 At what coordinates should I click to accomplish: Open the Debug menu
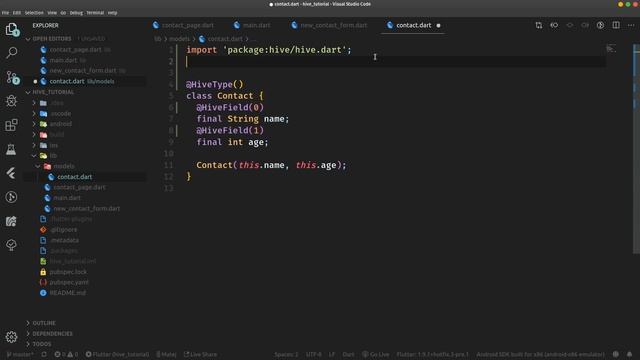click(x=76, y=13)
